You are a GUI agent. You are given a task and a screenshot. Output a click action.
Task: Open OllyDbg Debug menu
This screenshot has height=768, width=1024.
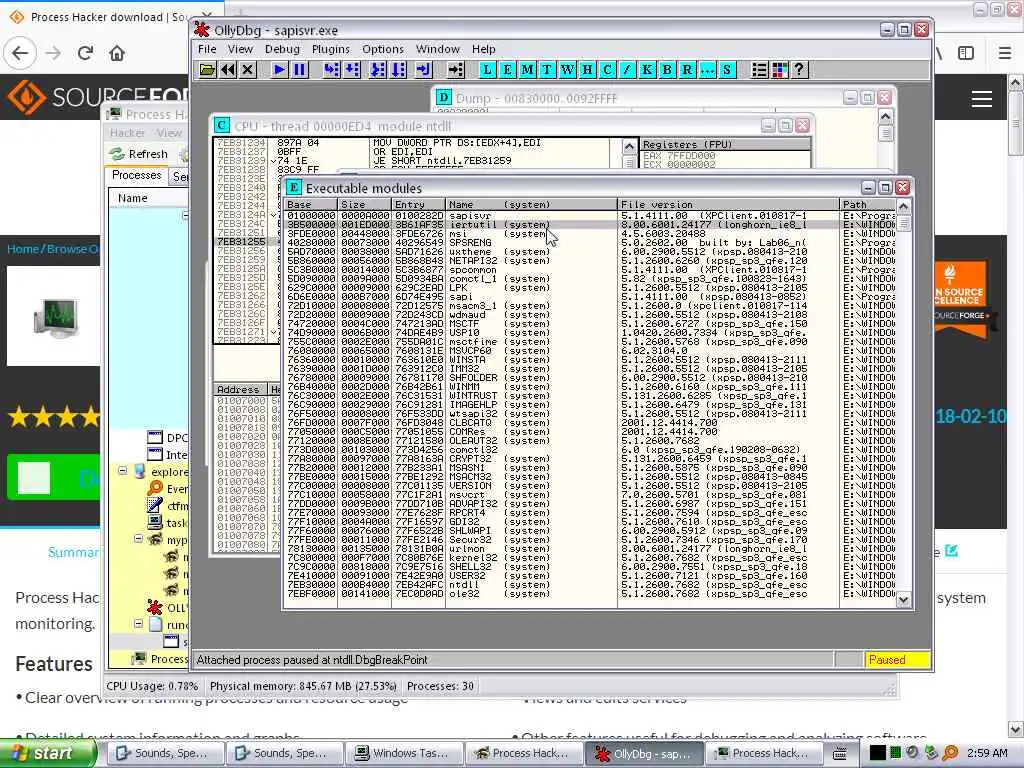tap(282, 49)
